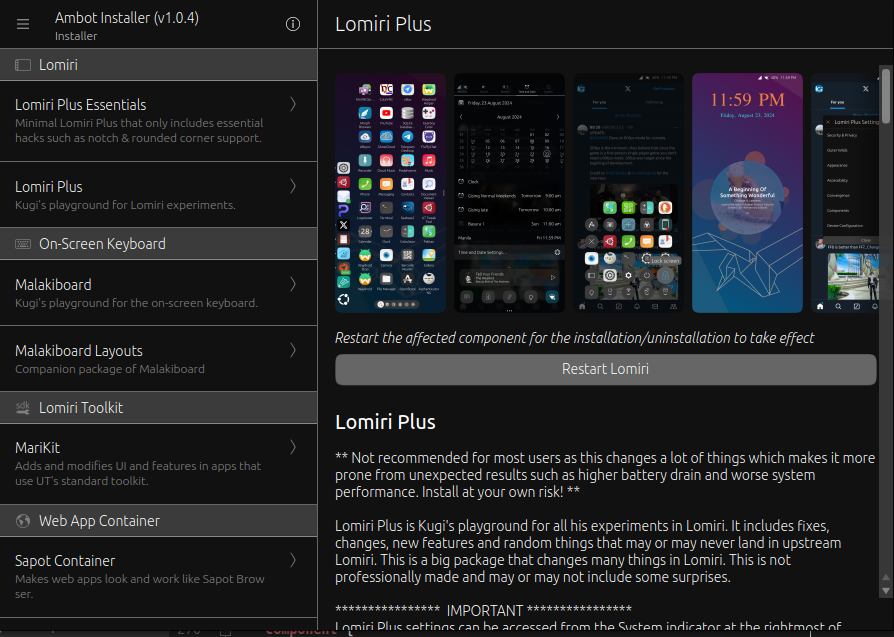
Task: Click the Lomiri section header text
Action: click(58, 65)
